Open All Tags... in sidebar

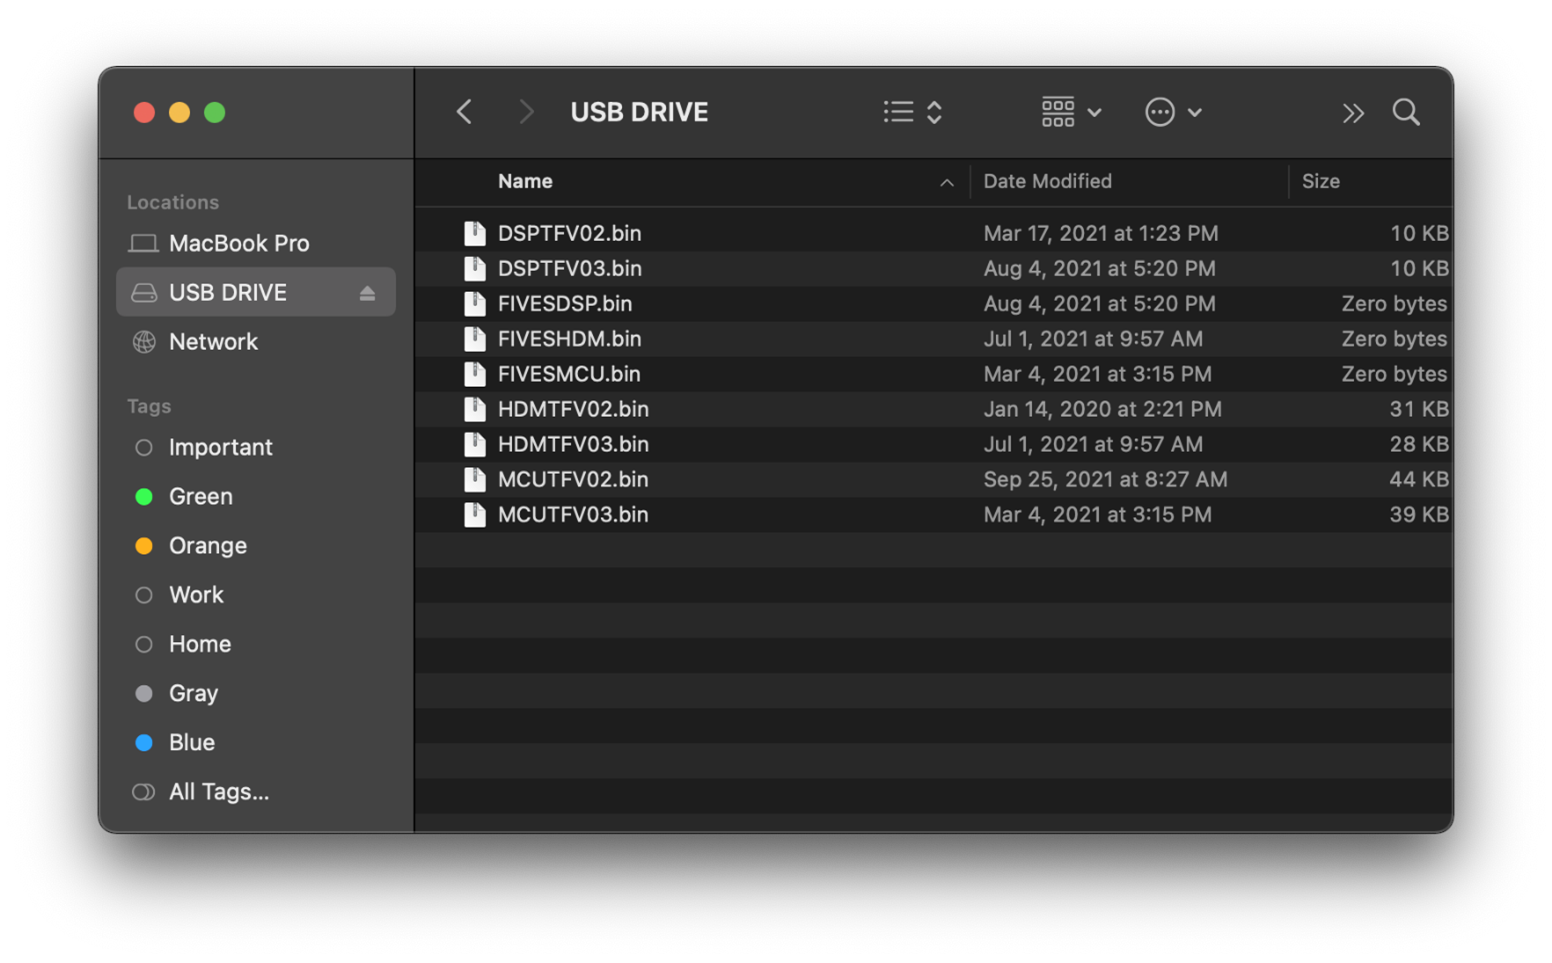click(256, 791)
